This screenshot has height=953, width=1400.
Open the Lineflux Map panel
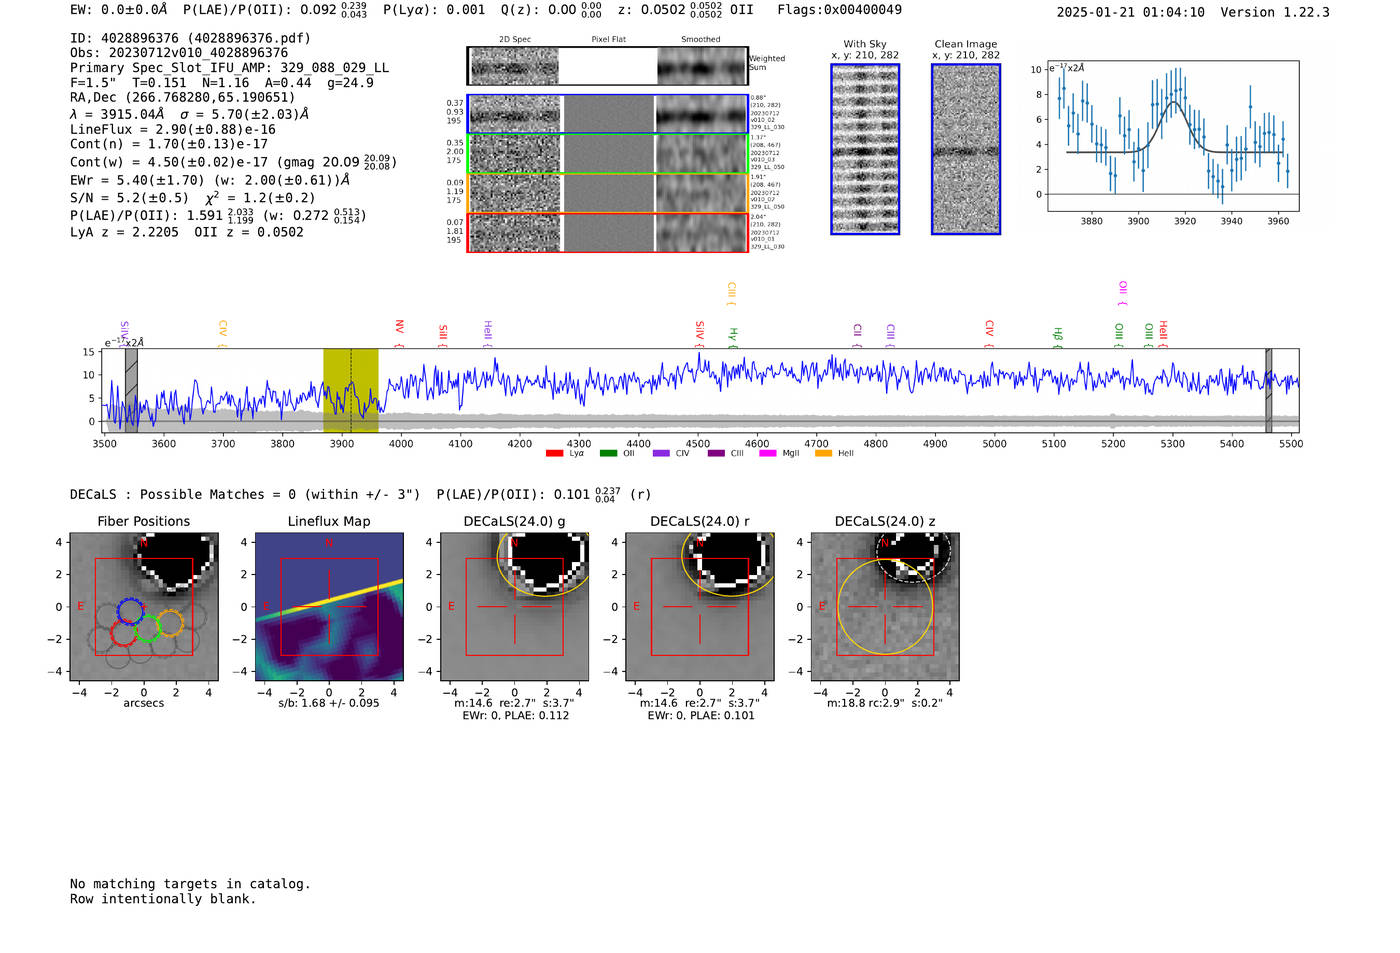329,606
